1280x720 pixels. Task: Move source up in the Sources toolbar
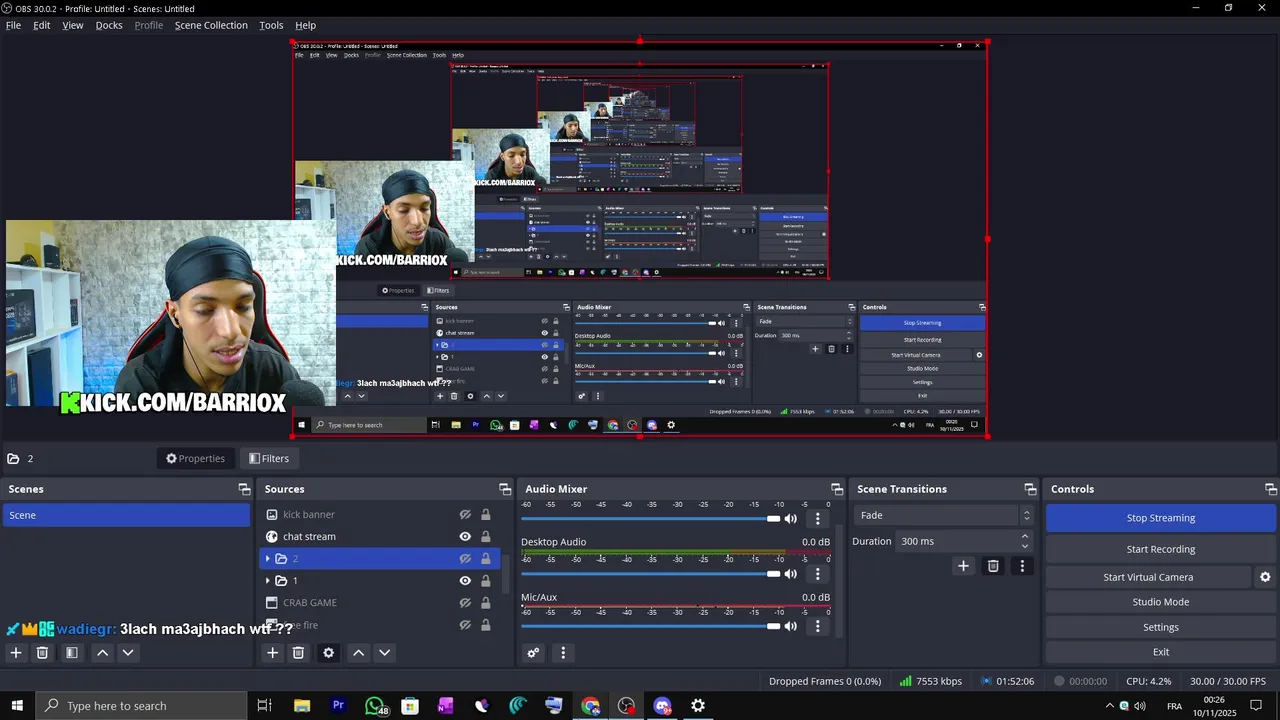click(358, 653)
